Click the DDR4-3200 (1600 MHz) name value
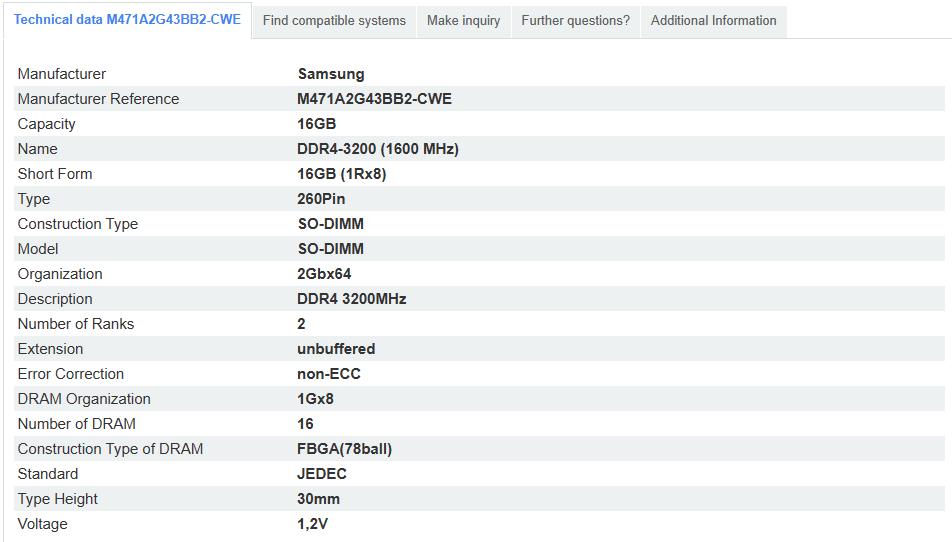The image size is (952, 542). (378, 149)
